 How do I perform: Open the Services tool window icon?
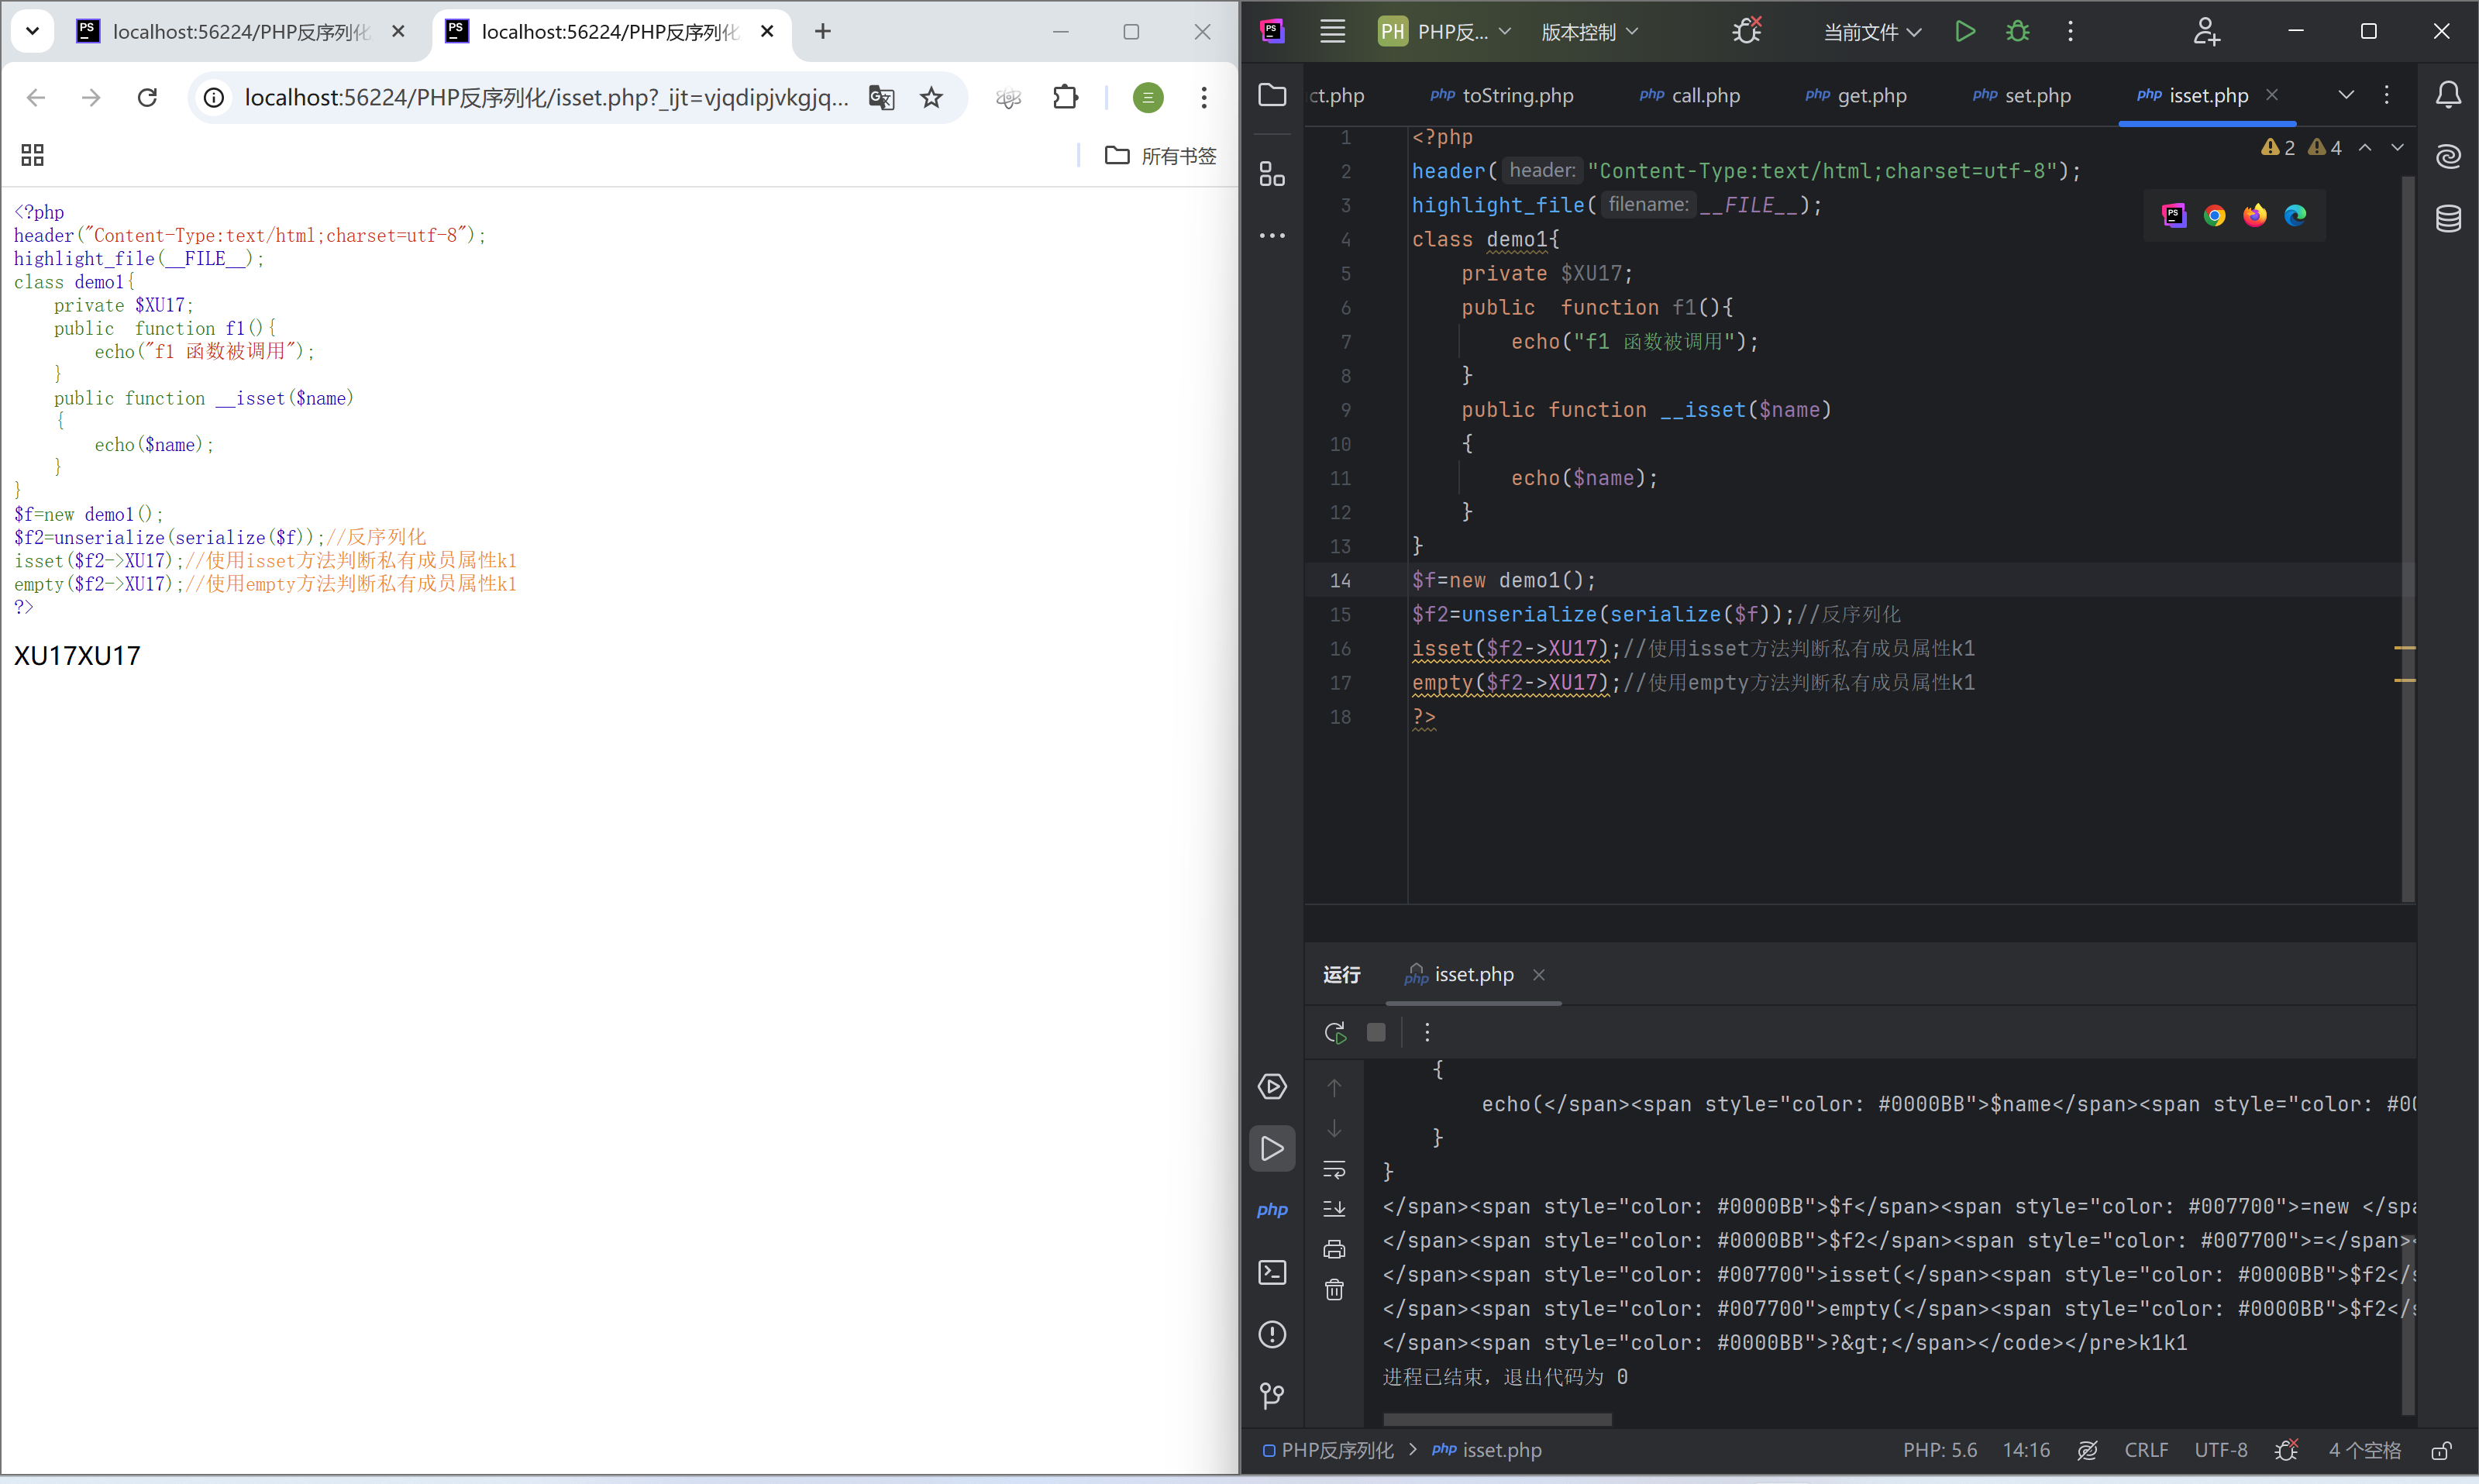pyautogui.click(x=1272, y=1087)
